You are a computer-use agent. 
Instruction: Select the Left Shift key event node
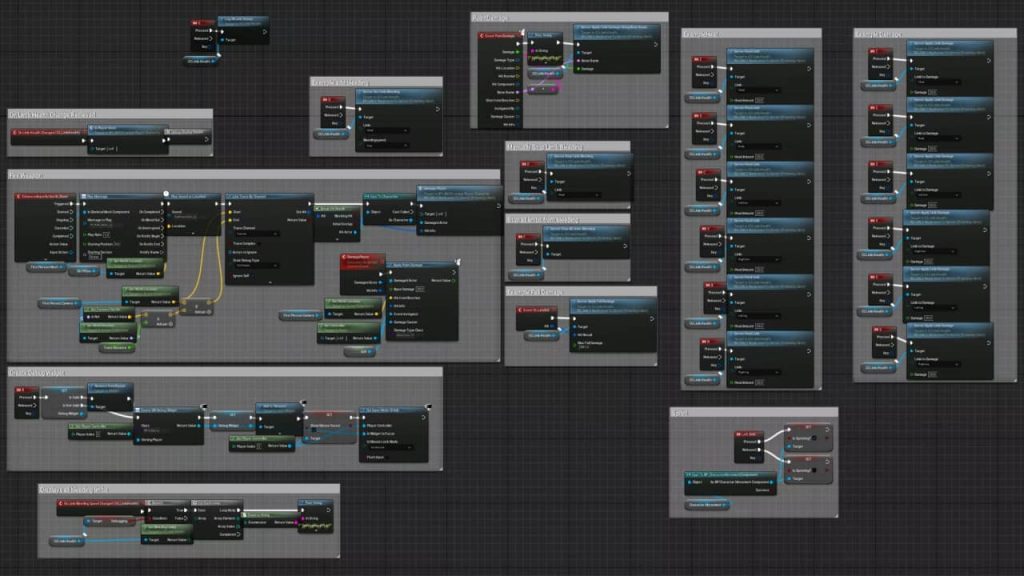click(x=748, y=447)
